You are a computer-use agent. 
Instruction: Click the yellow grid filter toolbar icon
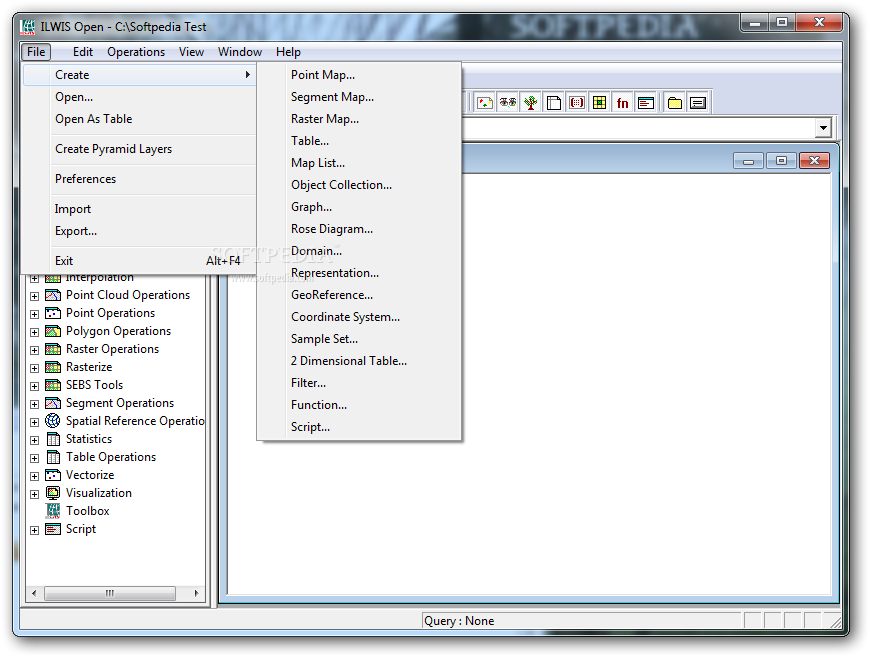coord(599,103)
